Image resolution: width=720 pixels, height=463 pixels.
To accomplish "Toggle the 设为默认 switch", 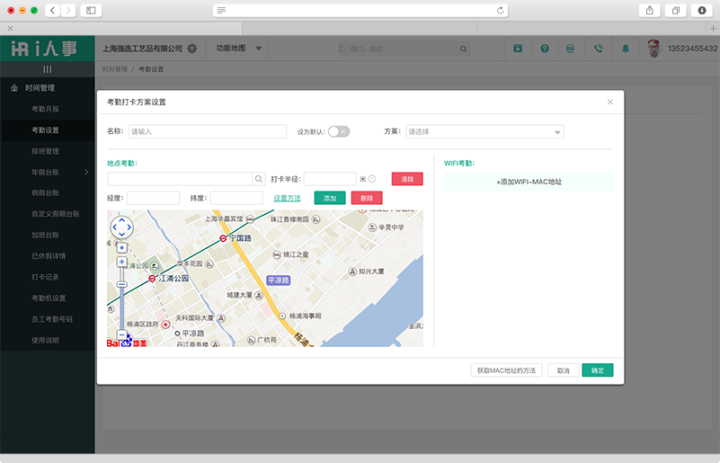I will [x=339, y=132].
